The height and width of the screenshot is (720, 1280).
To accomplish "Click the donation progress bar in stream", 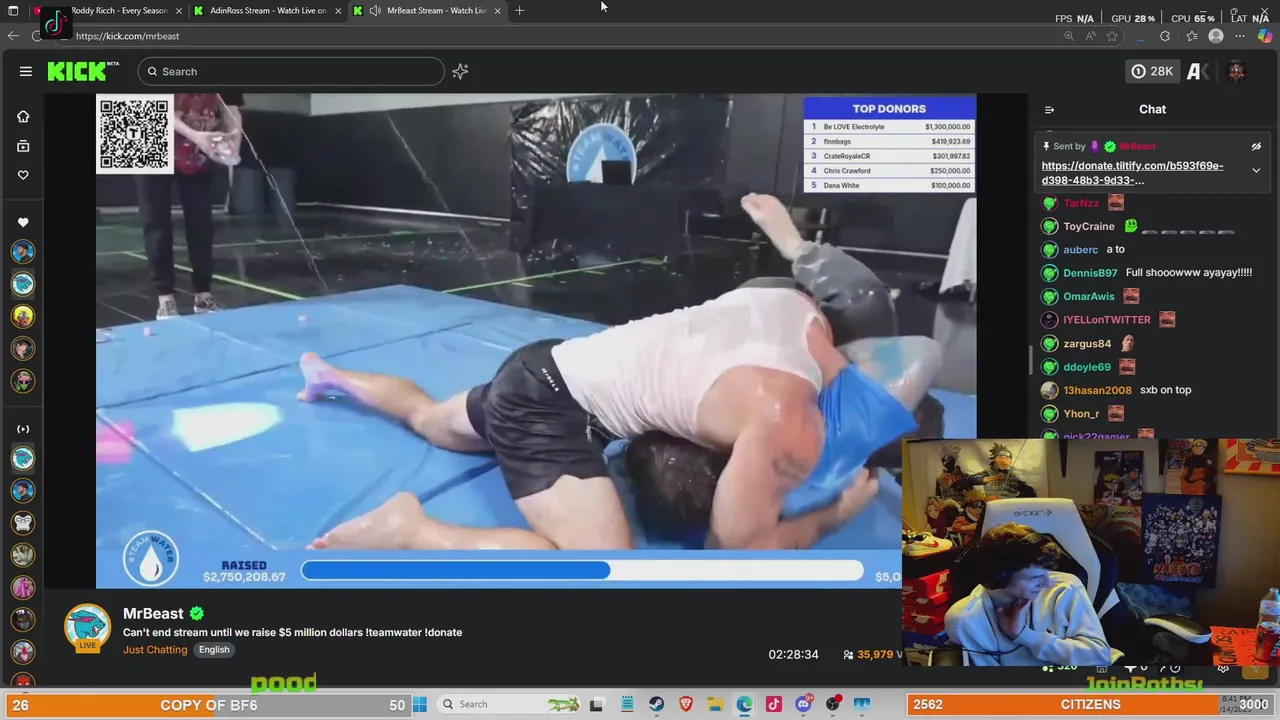I will (x=582, y=570).
